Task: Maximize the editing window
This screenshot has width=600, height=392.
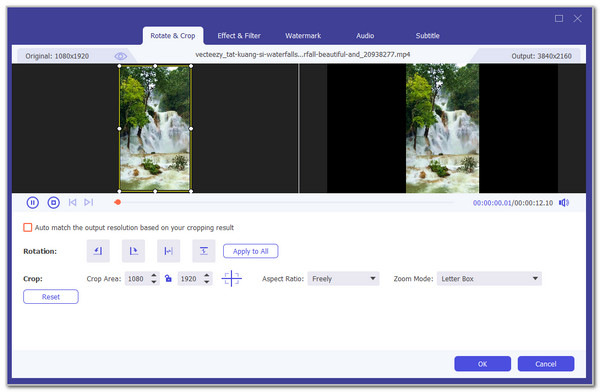Action: (x=559, y=18)
